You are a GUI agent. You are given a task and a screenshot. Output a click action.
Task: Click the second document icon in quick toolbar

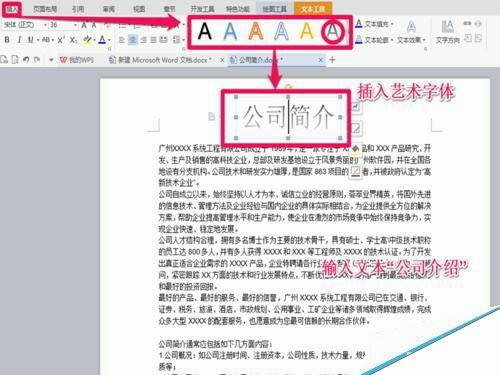(x=15, y=60)
